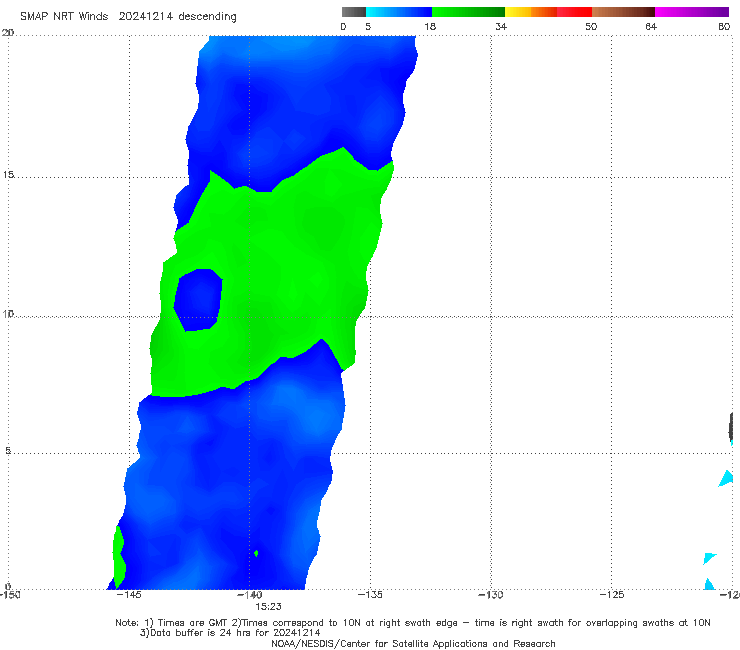Viewport: 740px width, 650px height.
Task: Click the color bar label '18'
Action: [430, 26]
